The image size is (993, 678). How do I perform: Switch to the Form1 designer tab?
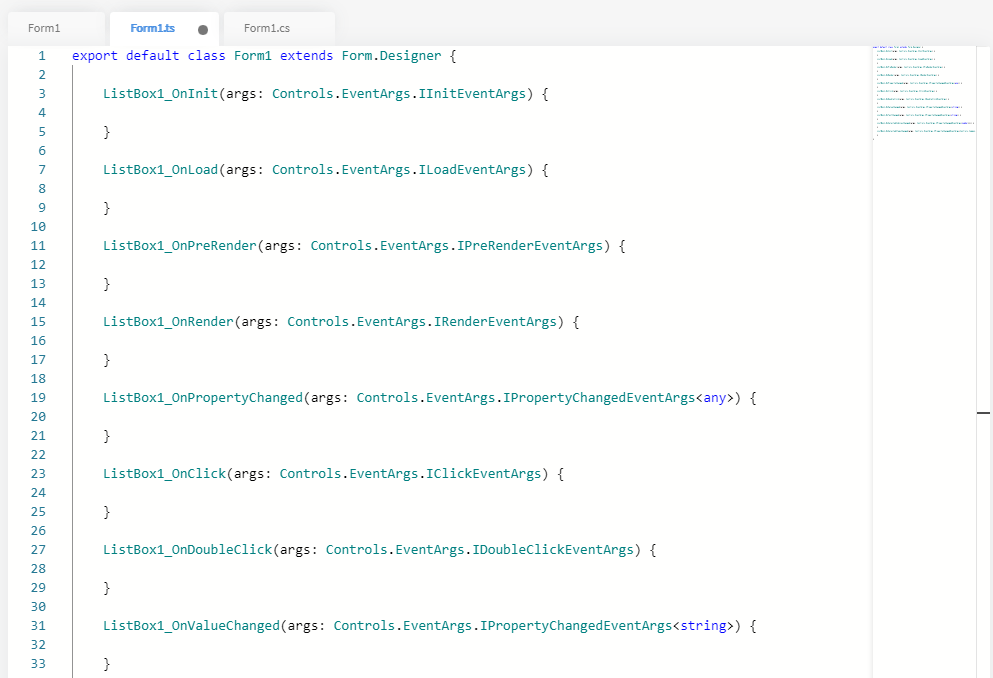click(x=44, y=28)
